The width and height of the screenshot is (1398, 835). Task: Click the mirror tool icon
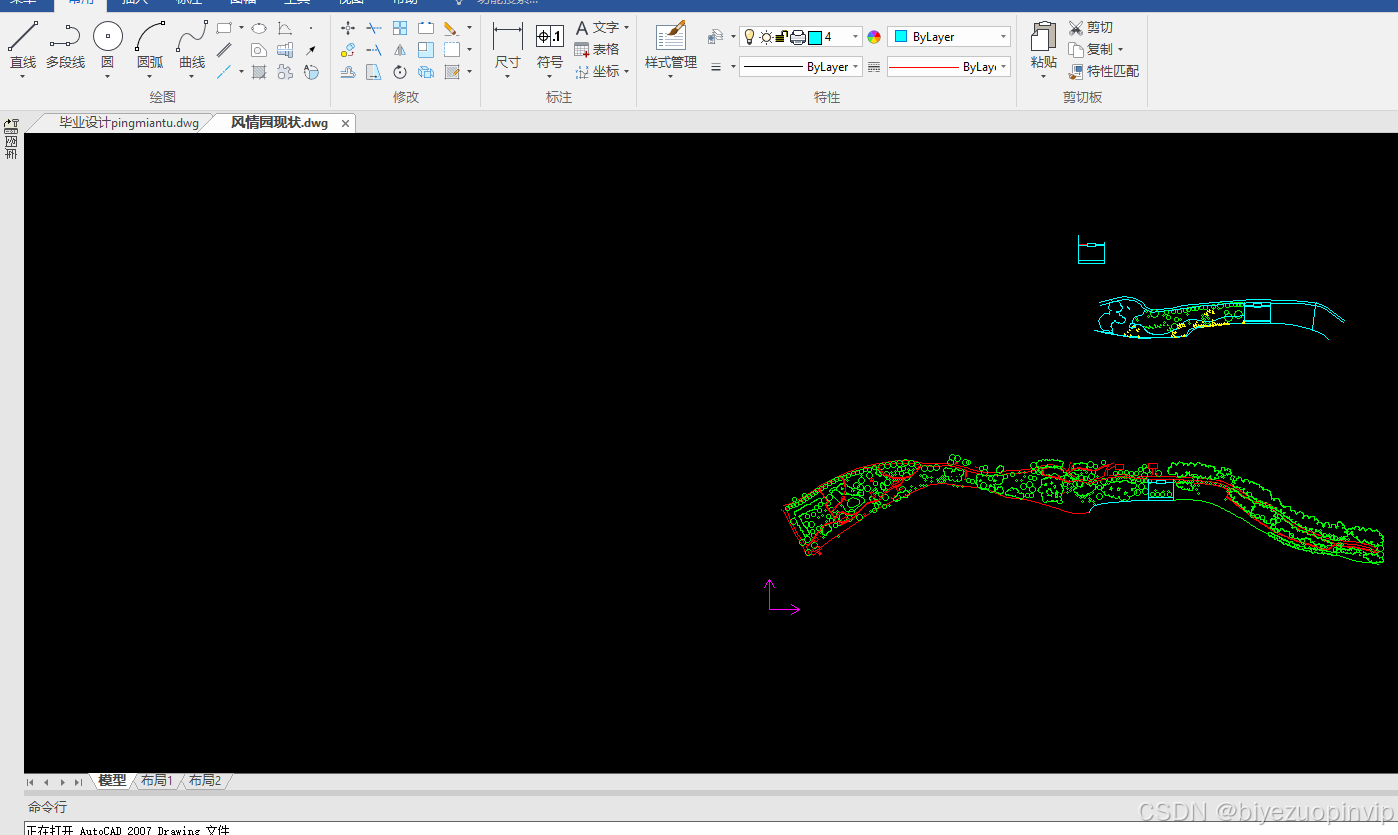[x=400, y=50]
